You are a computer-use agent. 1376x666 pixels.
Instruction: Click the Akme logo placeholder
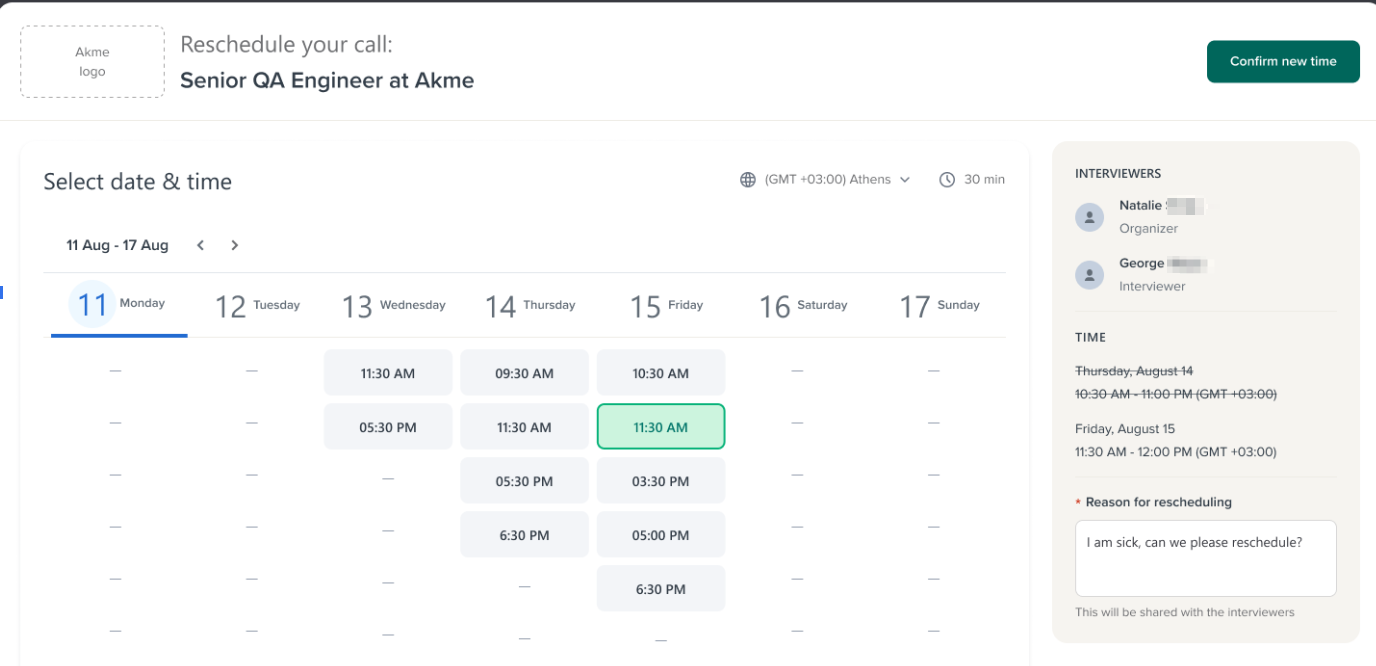click(x=92, y=62)
